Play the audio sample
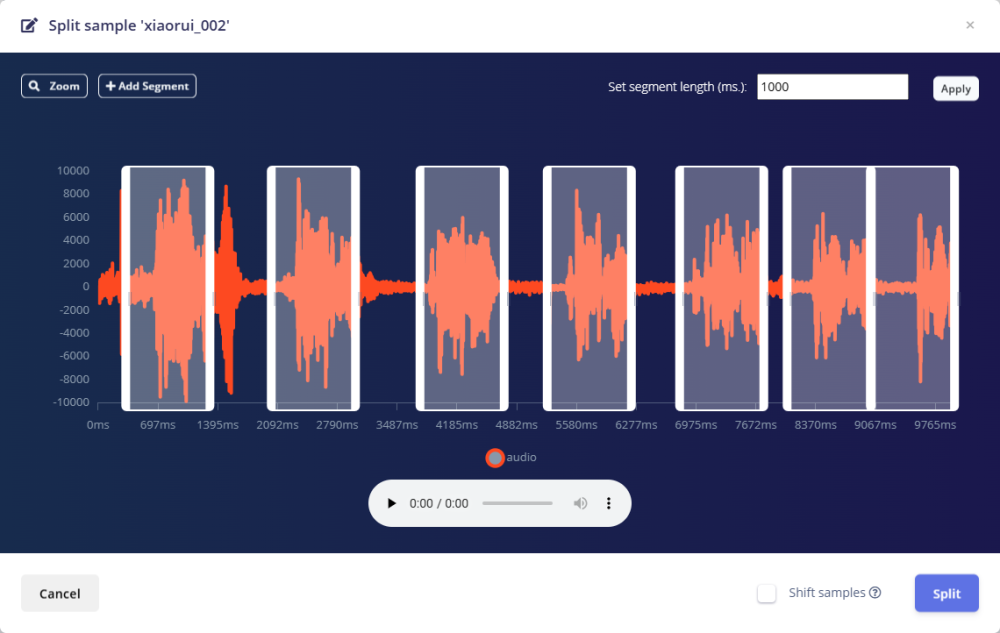Screen dimensions: 1000x633 [392, 503]
